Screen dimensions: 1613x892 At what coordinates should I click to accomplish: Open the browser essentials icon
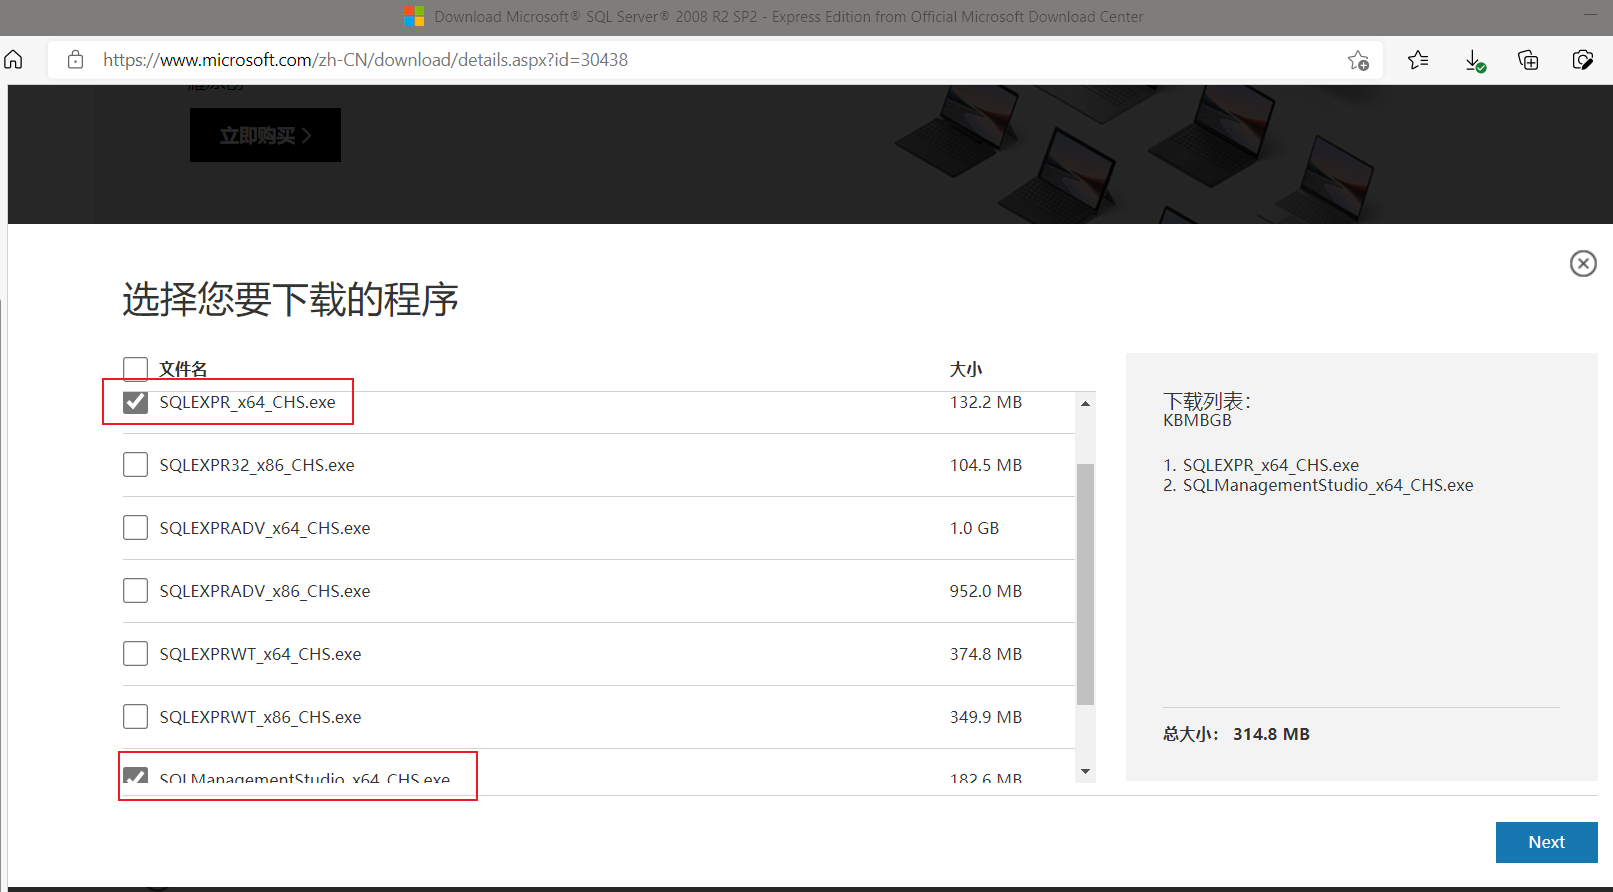click(1582, 60)
